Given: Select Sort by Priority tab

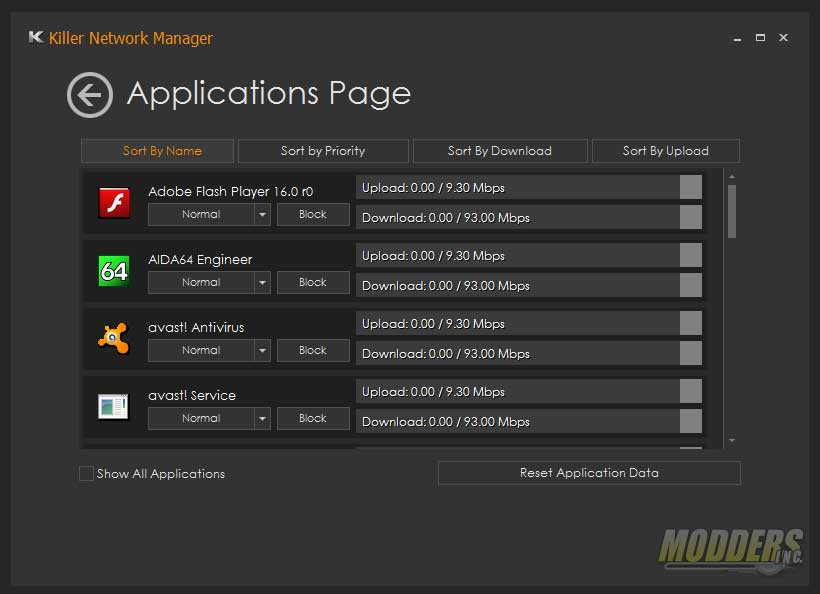Looking at the screenshot, I should click(323, 151).
